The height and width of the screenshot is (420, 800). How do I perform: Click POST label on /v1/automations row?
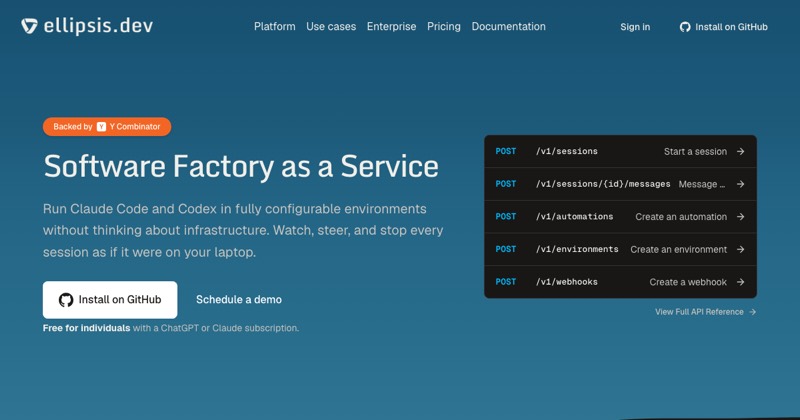506,216
